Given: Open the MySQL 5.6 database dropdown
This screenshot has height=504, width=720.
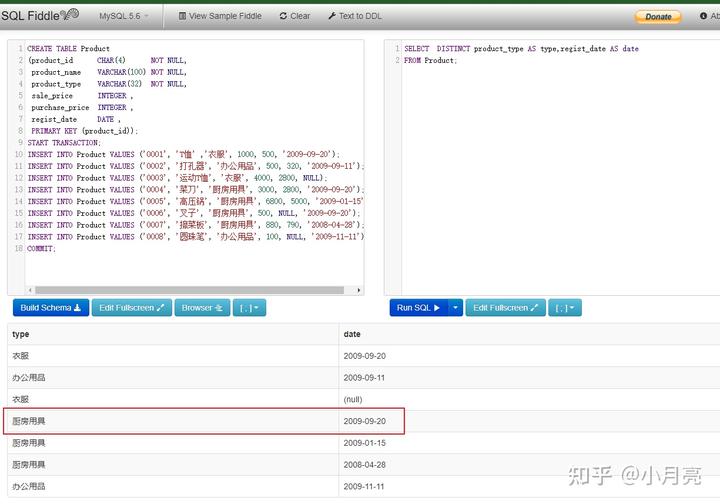Looking at the screenshot, I should pos(124,16).
